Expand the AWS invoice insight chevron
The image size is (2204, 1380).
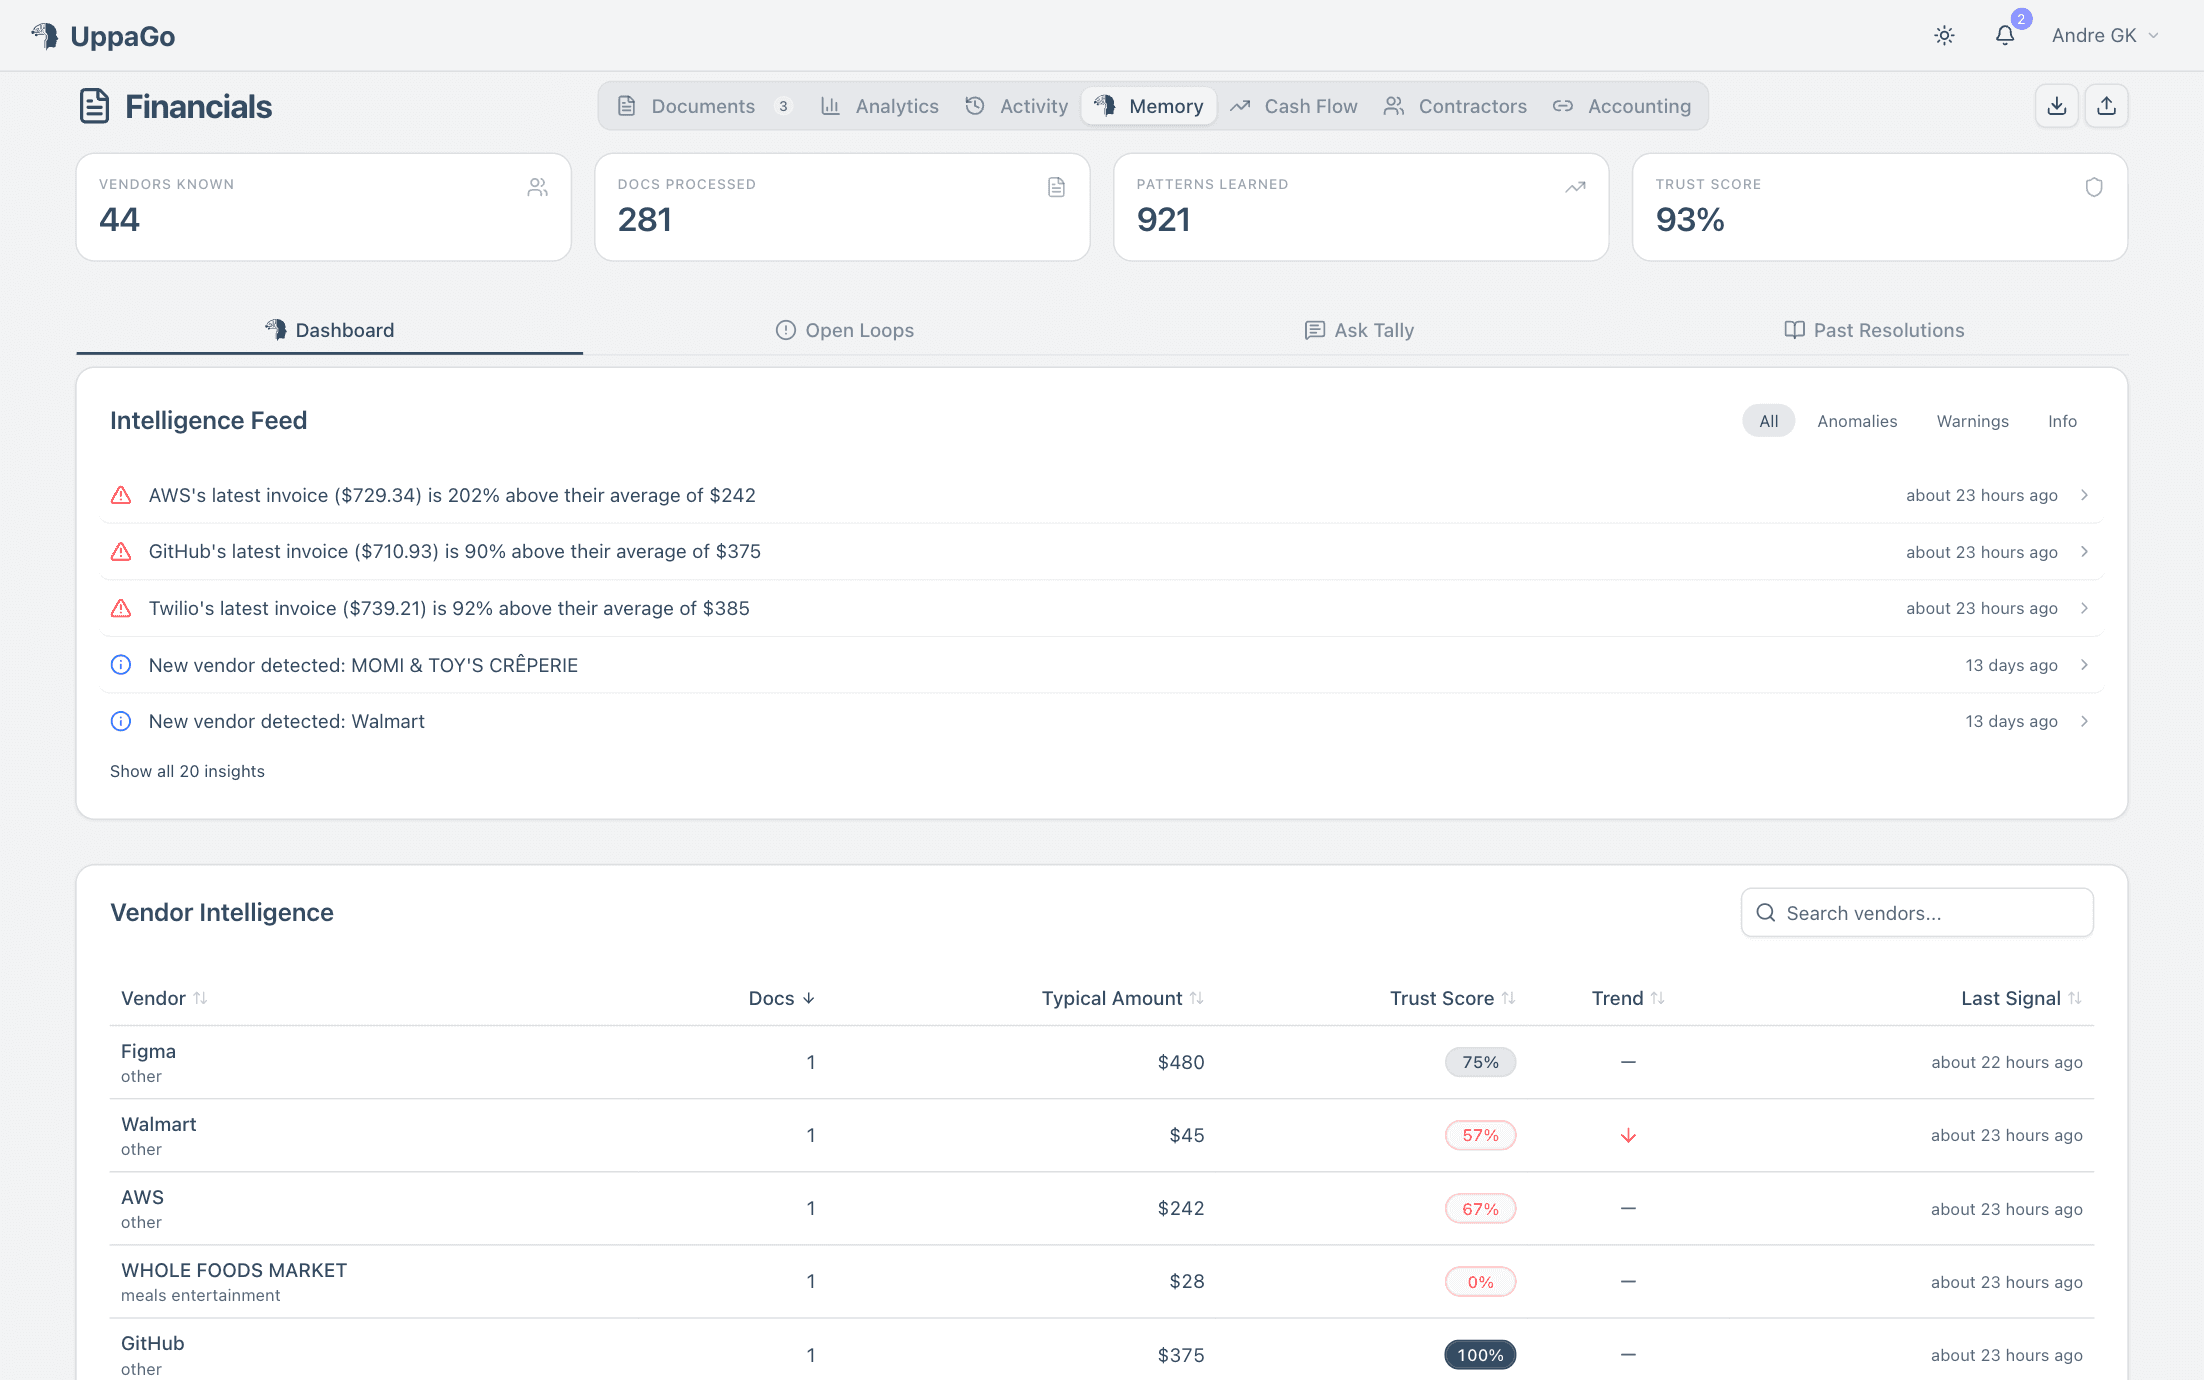pyautogui.click(x=2084, y=495)
